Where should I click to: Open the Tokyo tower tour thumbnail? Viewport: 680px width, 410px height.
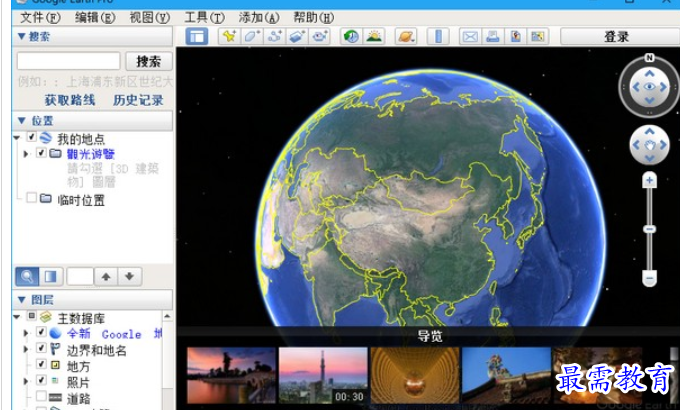click(323, 375)
